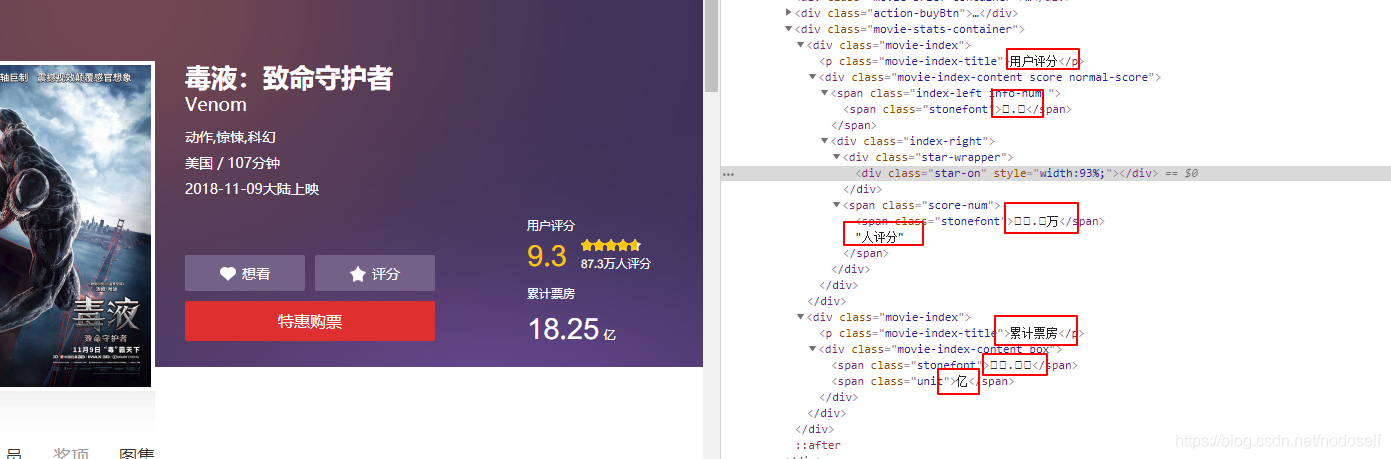The height and width of the screenshot is (459, 1391).
Task: Click the yellow star rating icons
Action: pyautogui.click(x=610, y=245)
